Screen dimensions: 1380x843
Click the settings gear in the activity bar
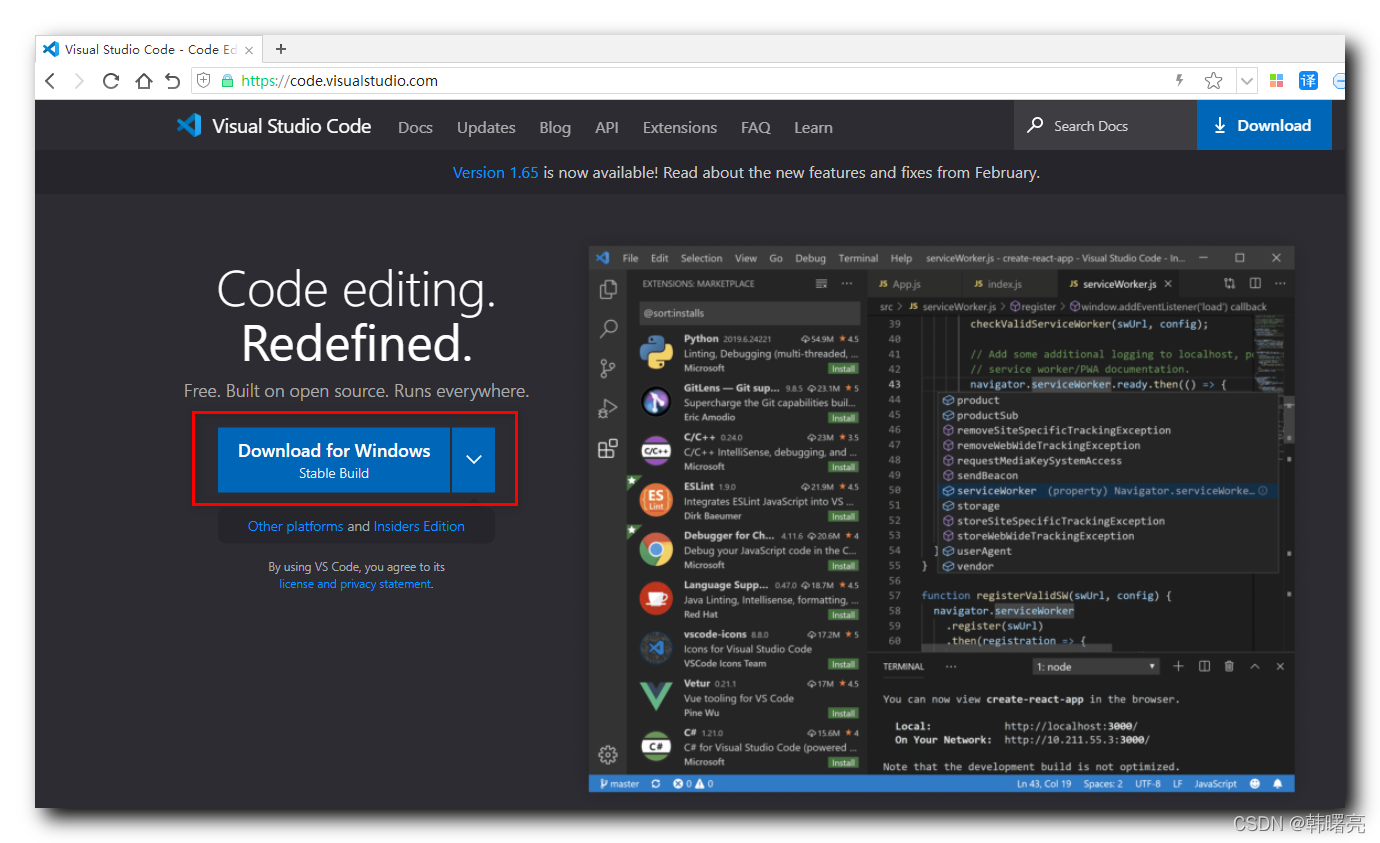(x=608, y=754)
